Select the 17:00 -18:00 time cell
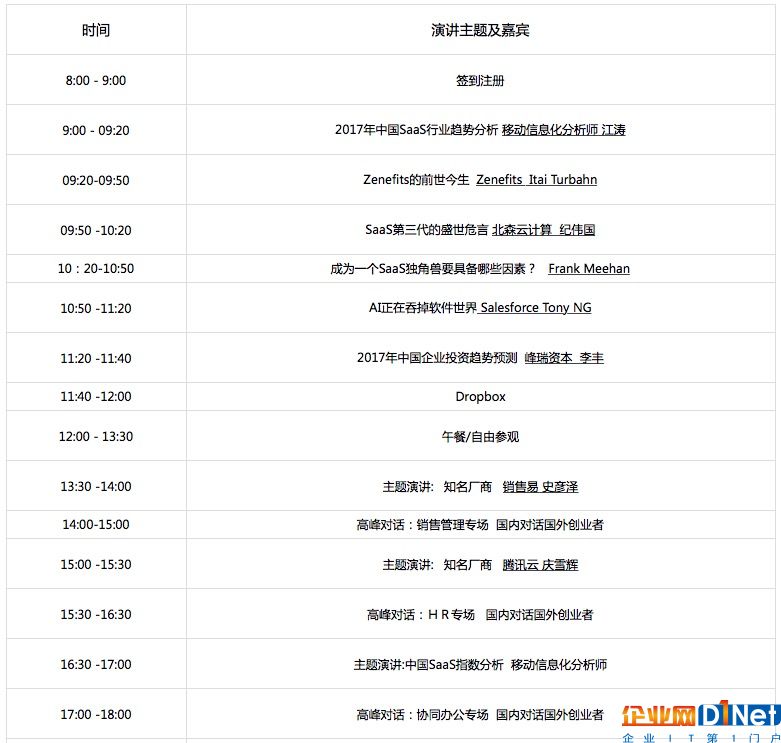Screen dimensions: 781x743 pos(96,714)
